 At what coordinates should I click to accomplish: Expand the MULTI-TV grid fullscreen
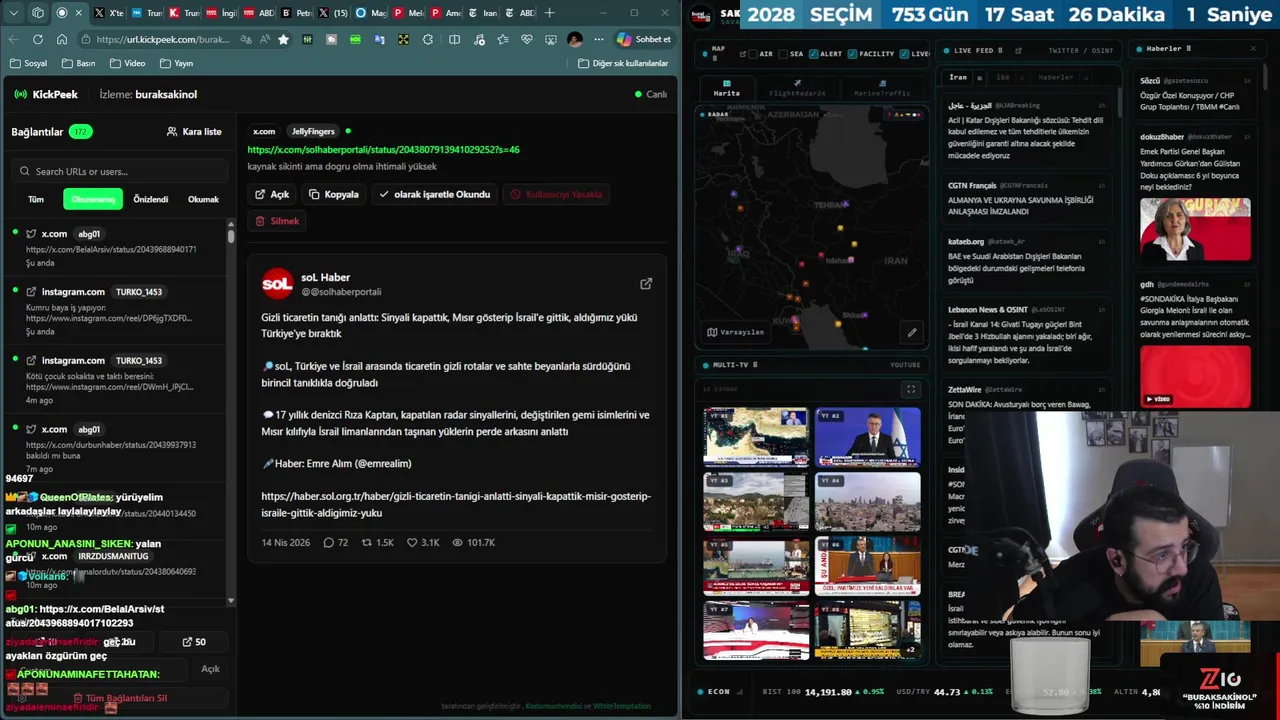click(x=910, y=389)
